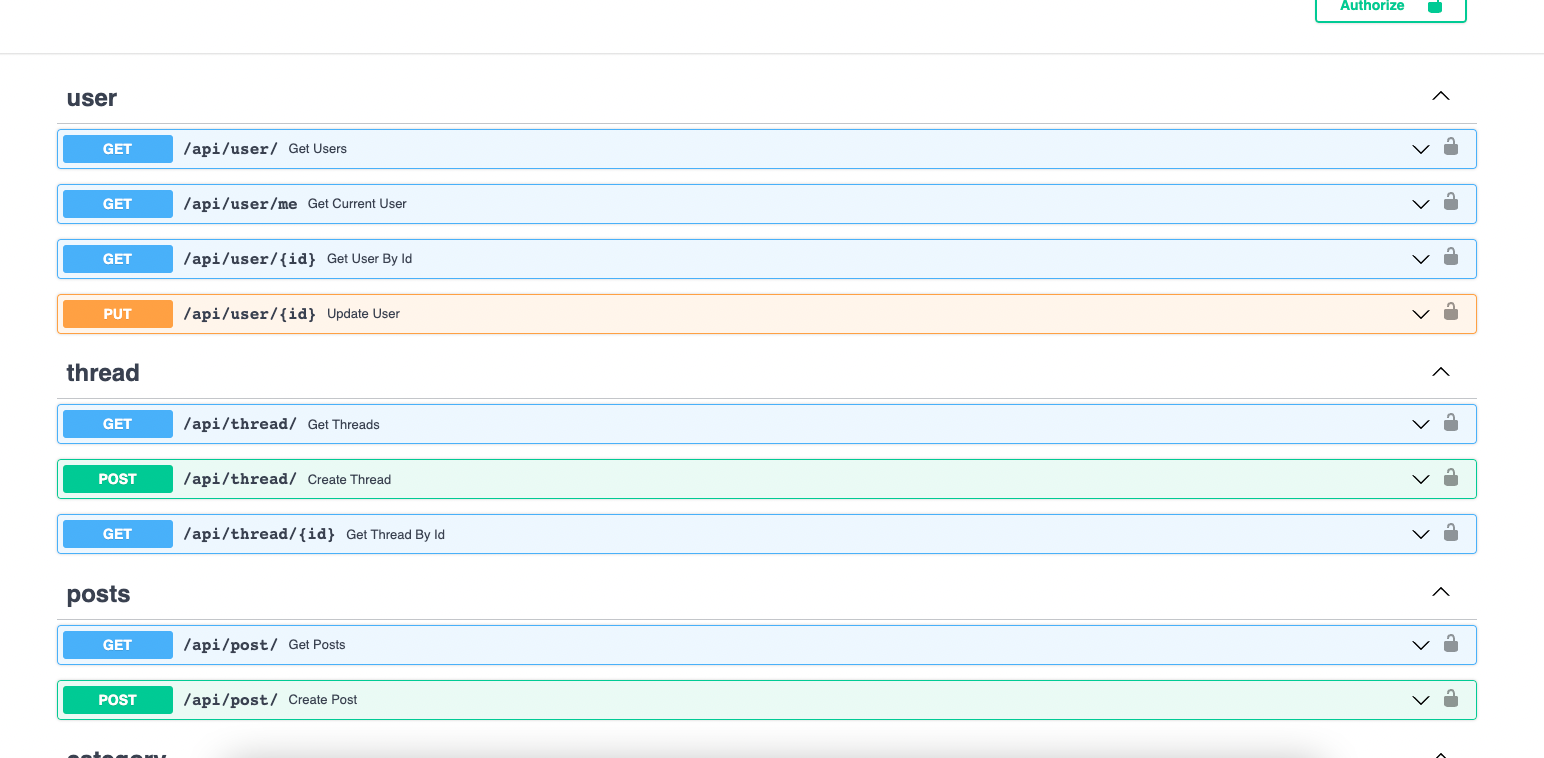Click lock icon on Get Threads row
The image size is (1544, 758).
1450,422
